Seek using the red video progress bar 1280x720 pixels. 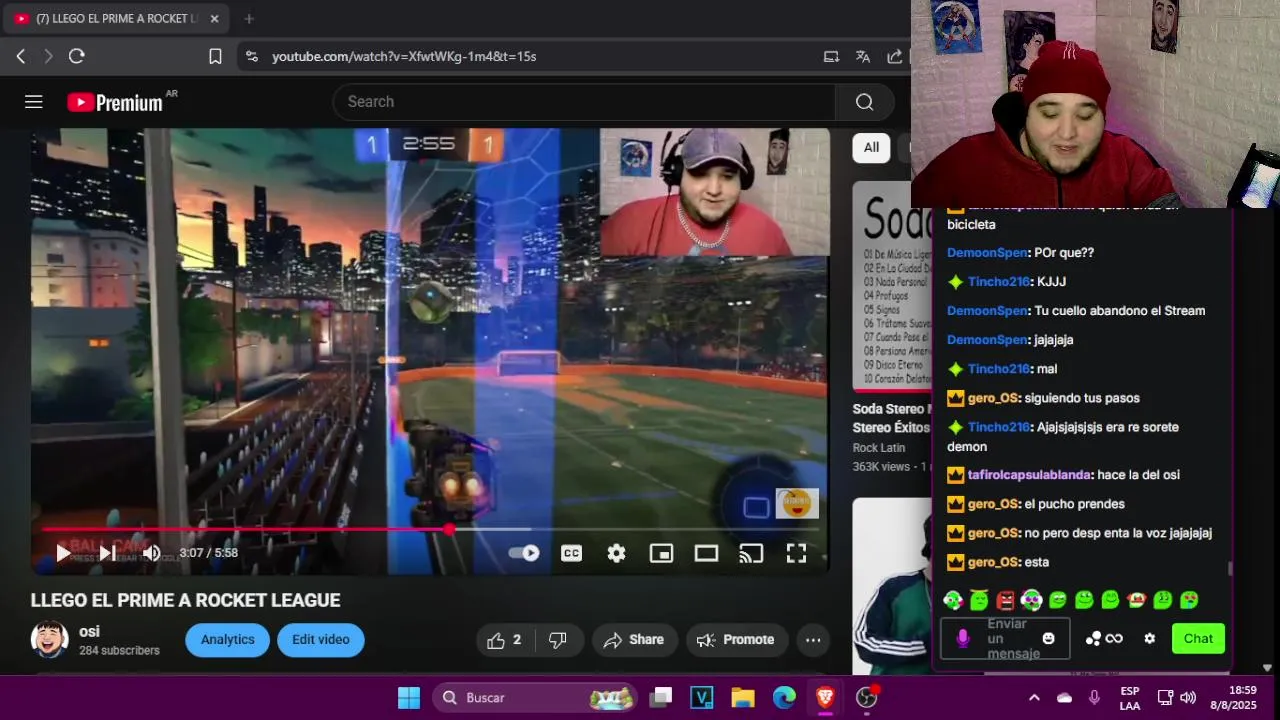[430, 530]
